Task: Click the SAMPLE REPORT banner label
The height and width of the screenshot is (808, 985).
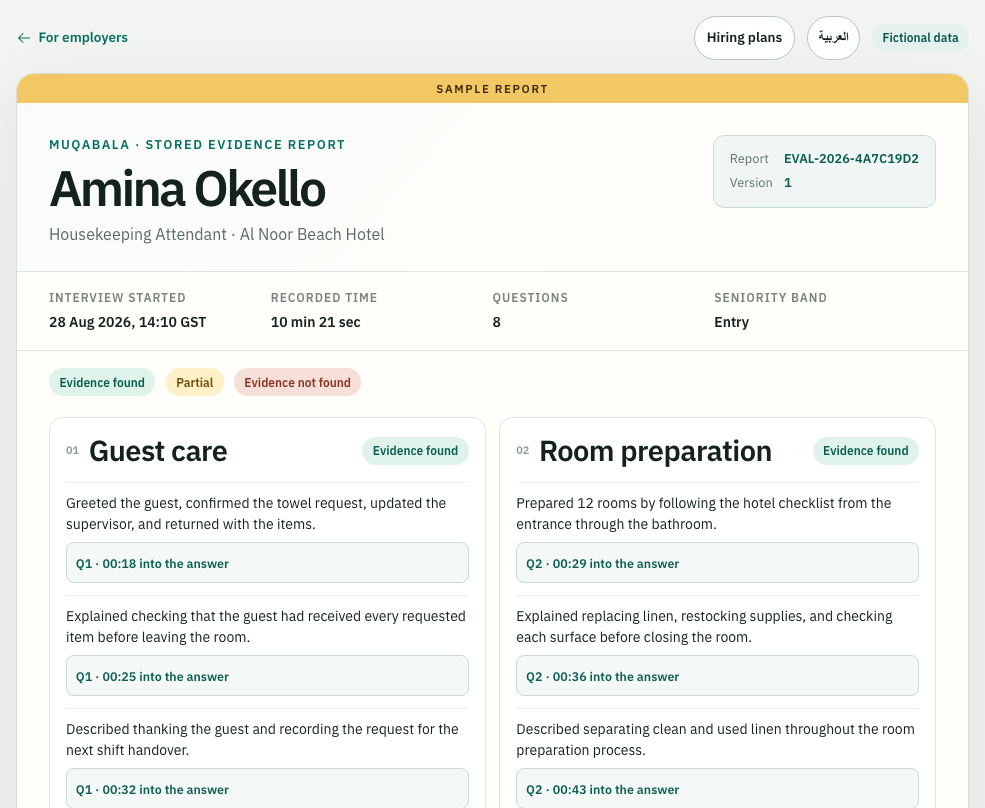Action: [x=492, y=89]
